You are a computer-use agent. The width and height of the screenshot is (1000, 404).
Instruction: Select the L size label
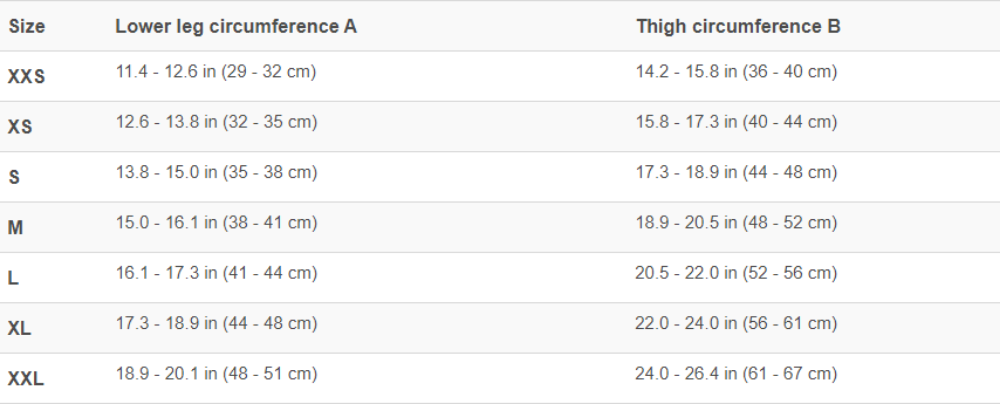coord(13,279)
